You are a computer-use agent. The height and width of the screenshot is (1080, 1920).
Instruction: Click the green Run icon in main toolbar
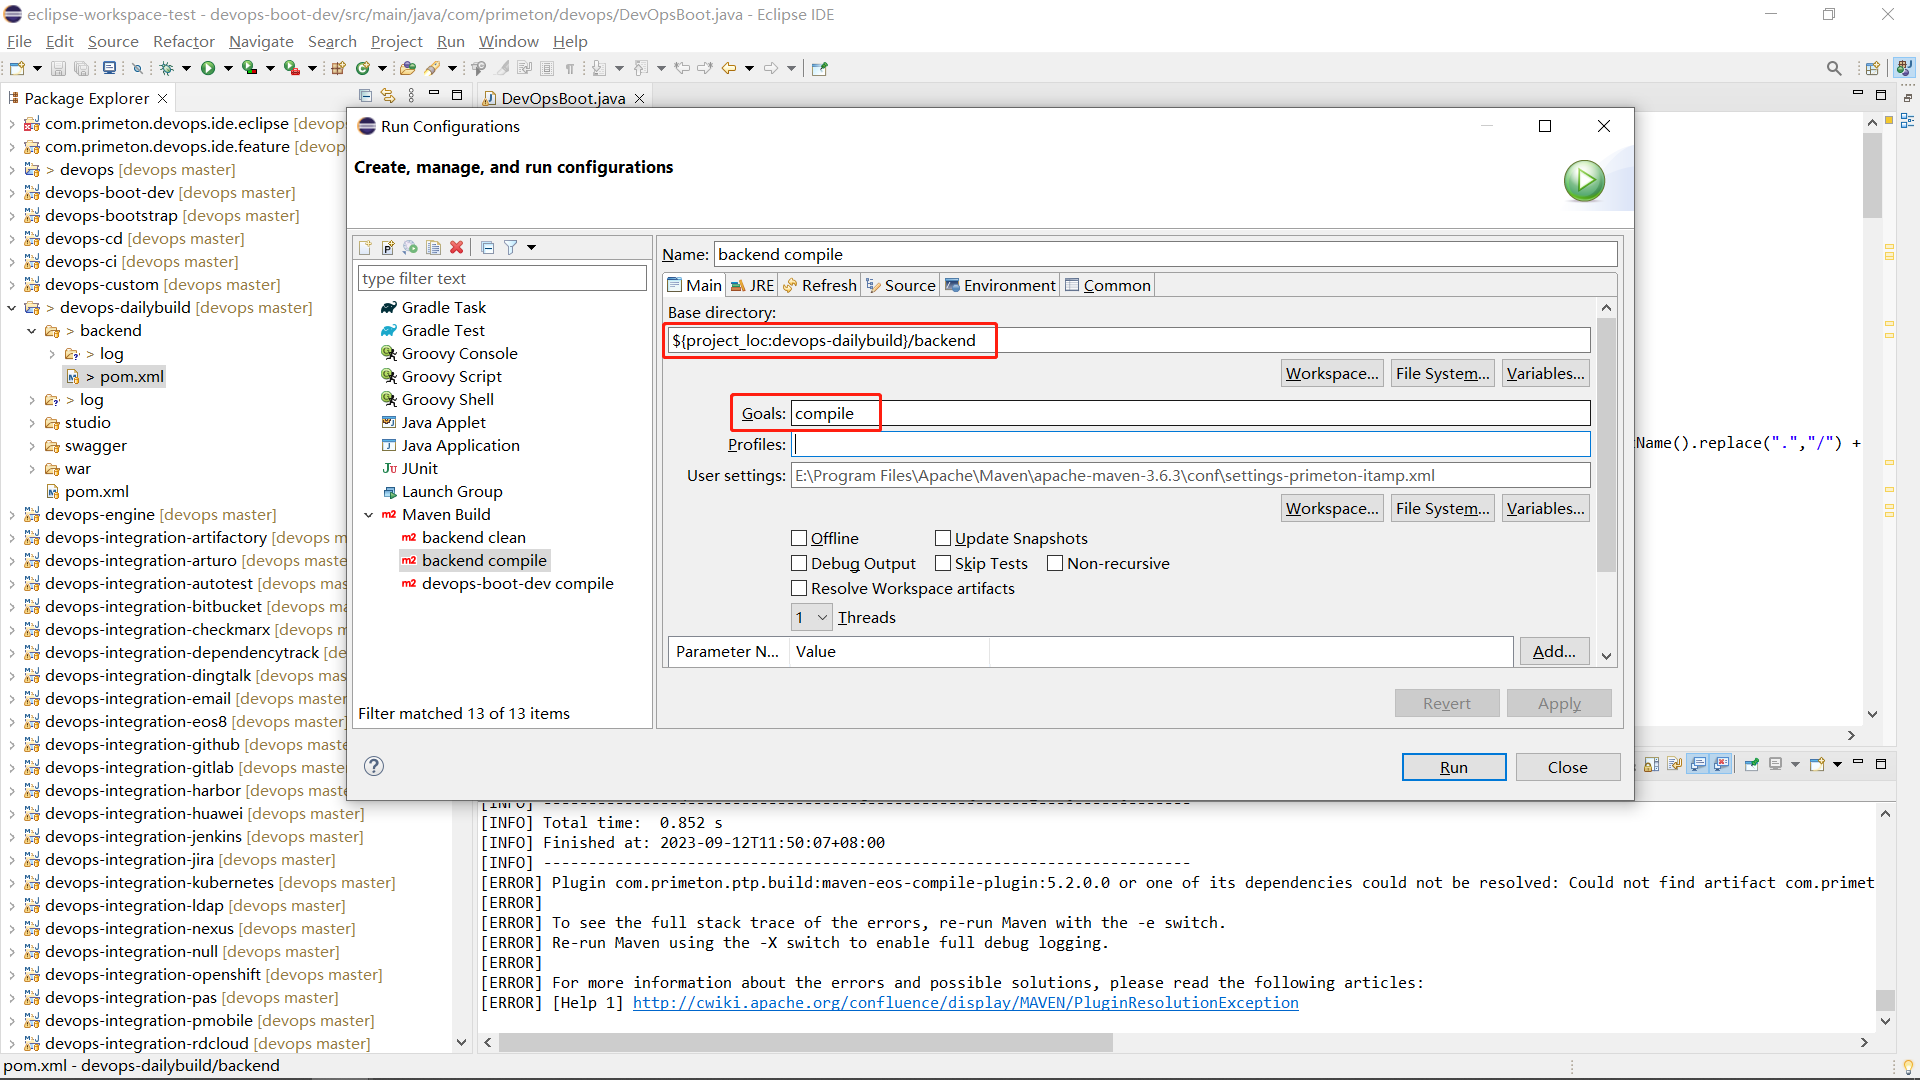tap(208, 68)
